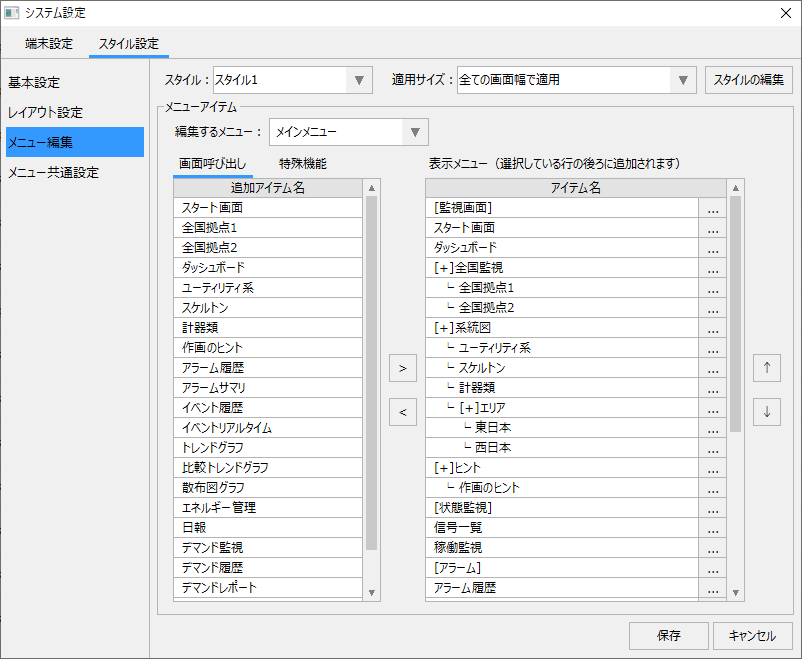Screen dimensions: 802x659
Task: Select レイアウト設定 in the sidebar
Action: click(45, 112)
